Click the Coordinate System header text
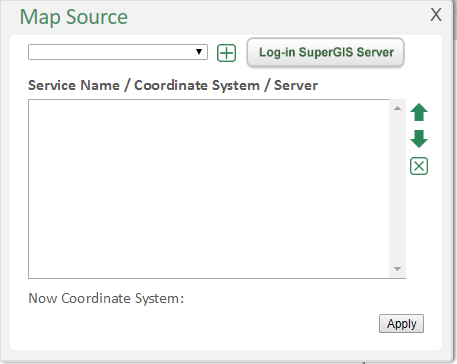The width and height of the screenshot is (457, 364). coord(197,85)
